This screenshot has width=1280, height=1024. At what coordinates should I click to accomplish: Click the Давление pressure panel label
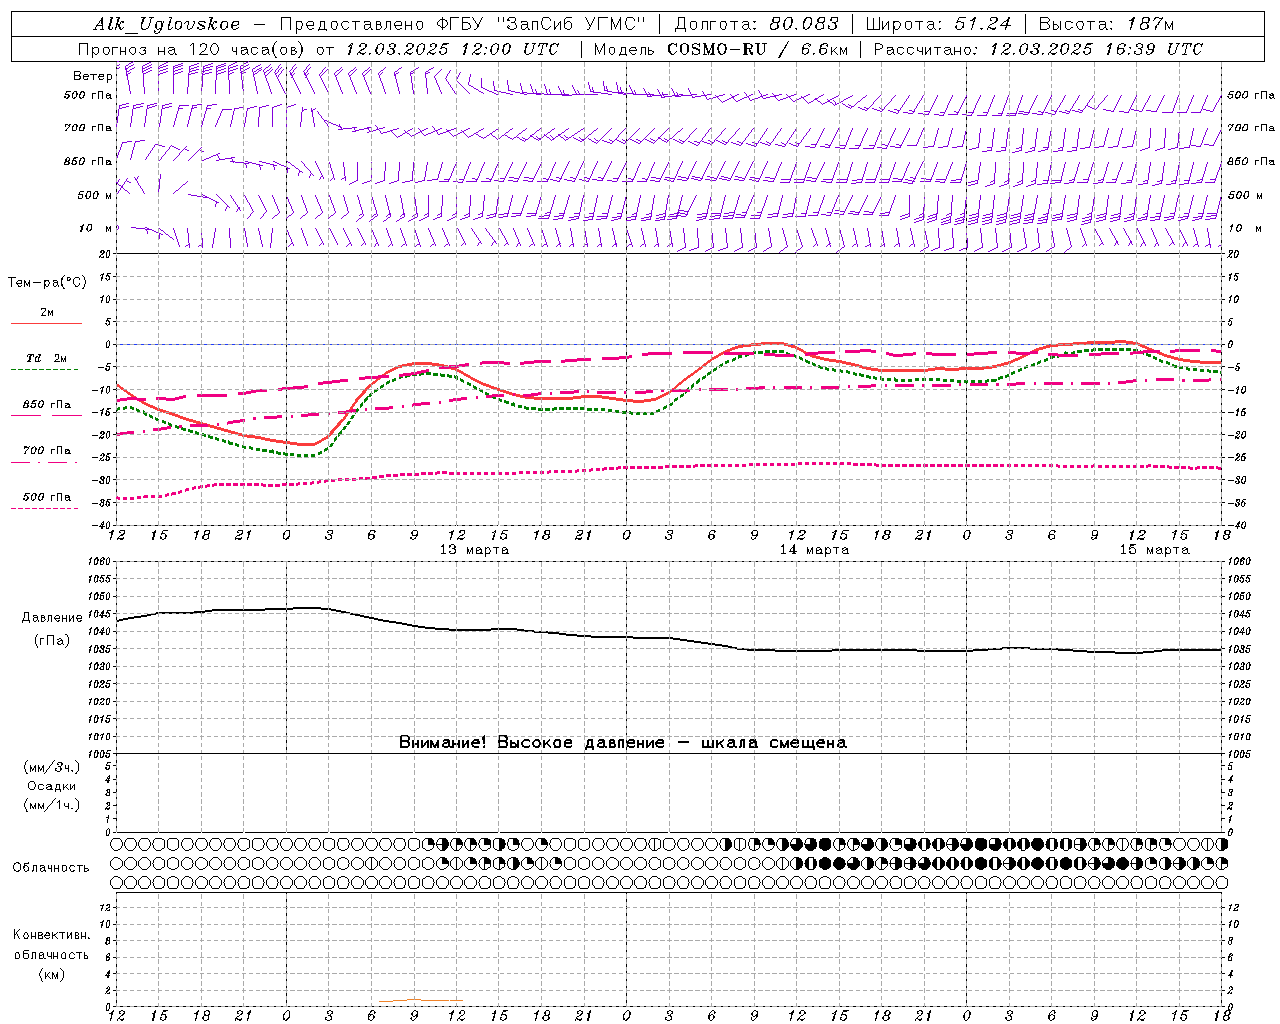pyautogui.click(x=52, y=618)
